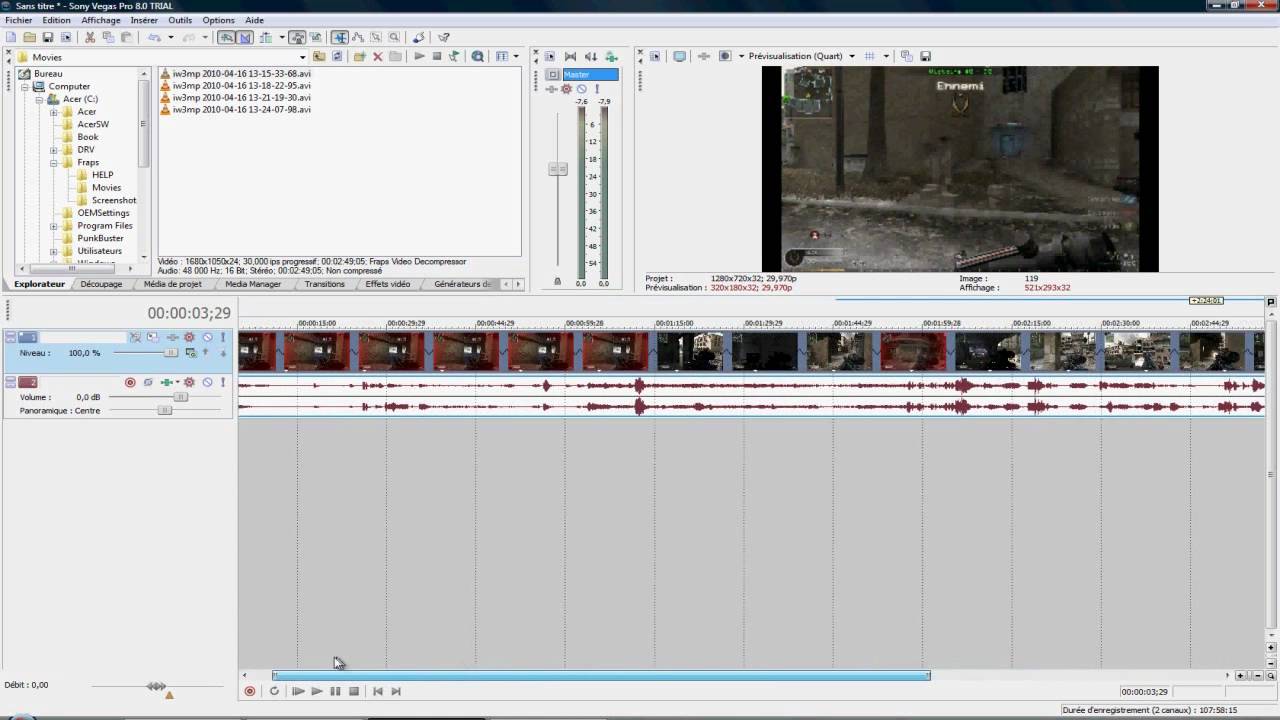Click the New project icon
This screenshot has width=1280, height=720.
pyautogui.click(x=10, y=37)
